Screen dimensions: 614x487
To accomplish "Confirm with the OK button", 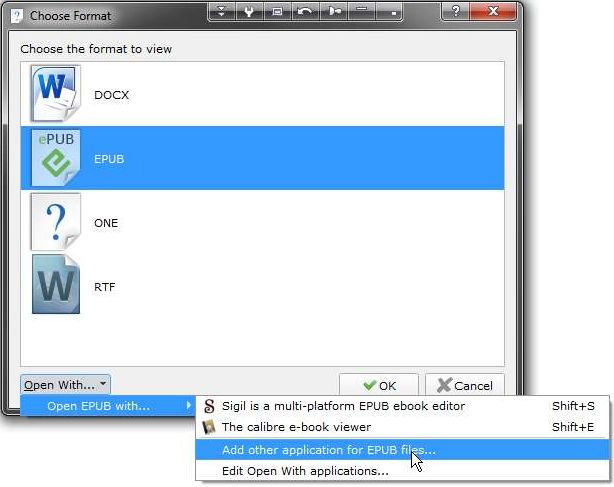I will coord(379,386).
